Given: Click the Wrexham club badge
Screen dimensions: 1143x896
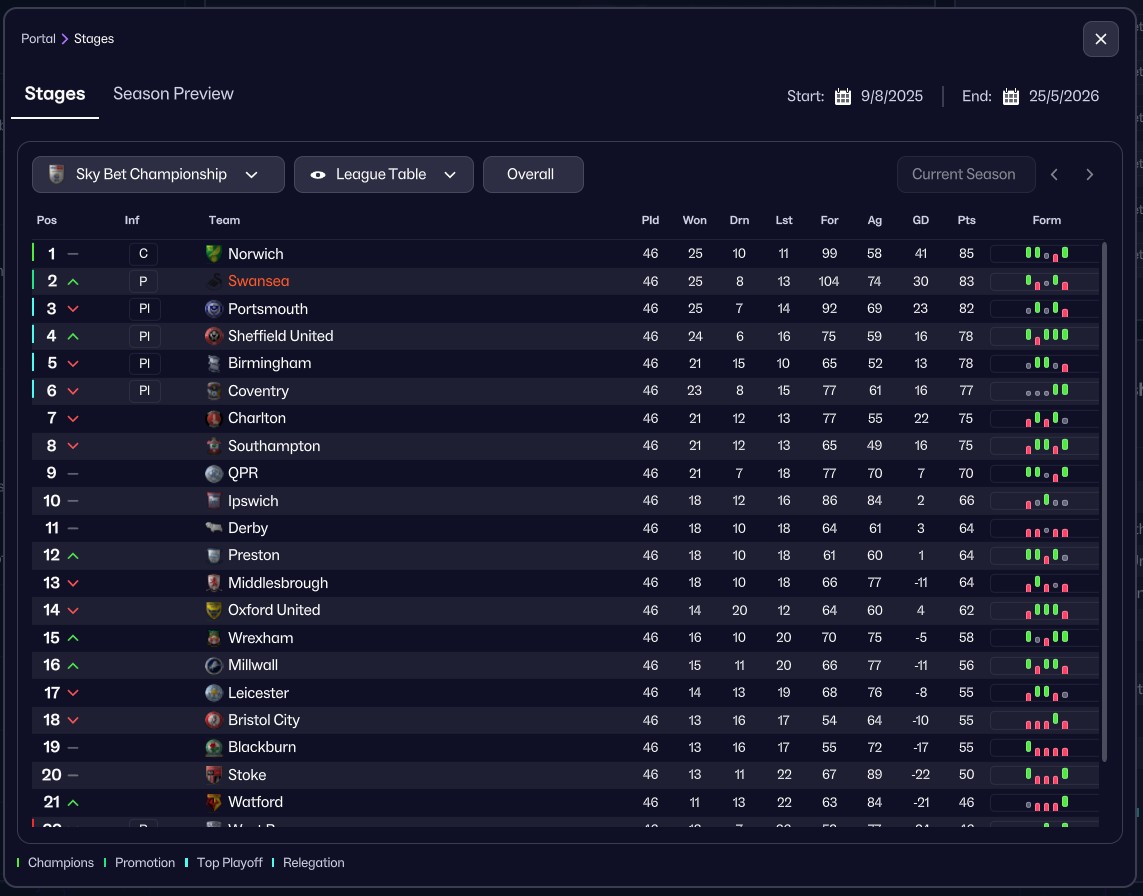Looking at the screenshot, I should tap(213, 638).
